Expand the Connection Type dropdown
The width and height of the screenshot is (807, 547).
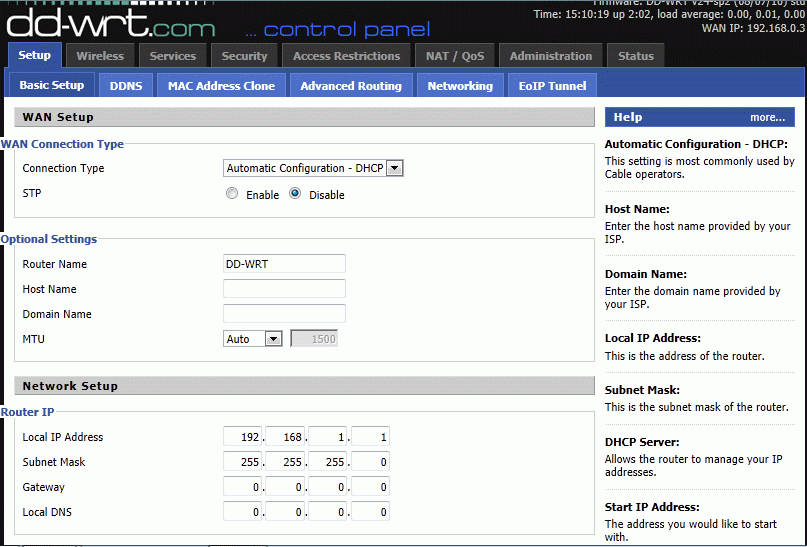tap(313, 168)
